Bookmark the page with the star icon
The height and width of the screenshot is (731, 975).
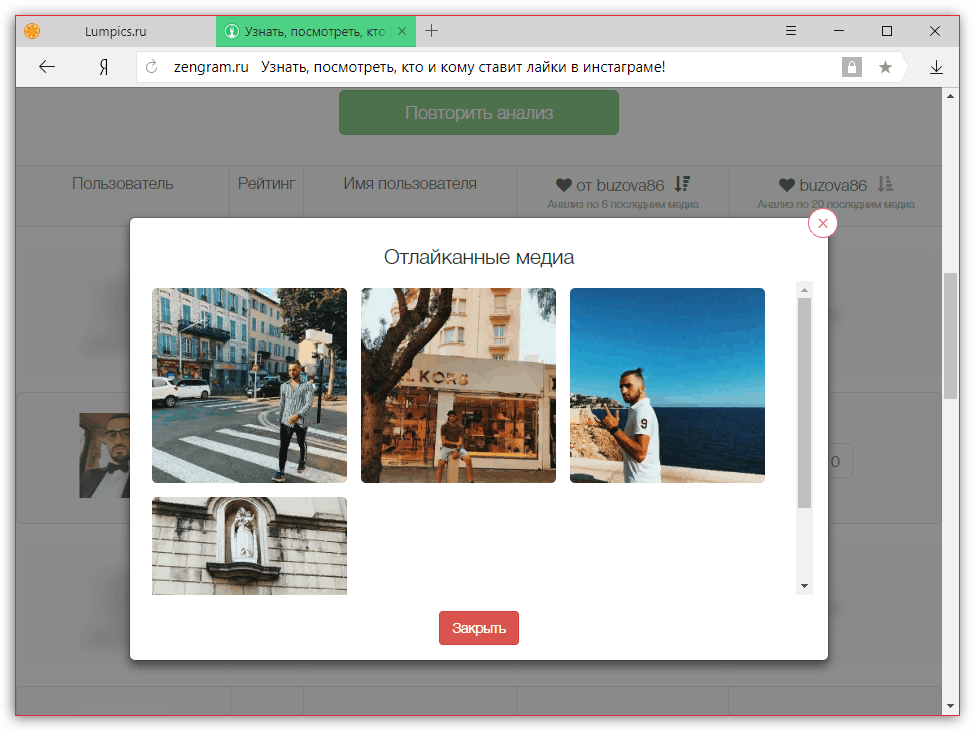click(x=885, y=67)
